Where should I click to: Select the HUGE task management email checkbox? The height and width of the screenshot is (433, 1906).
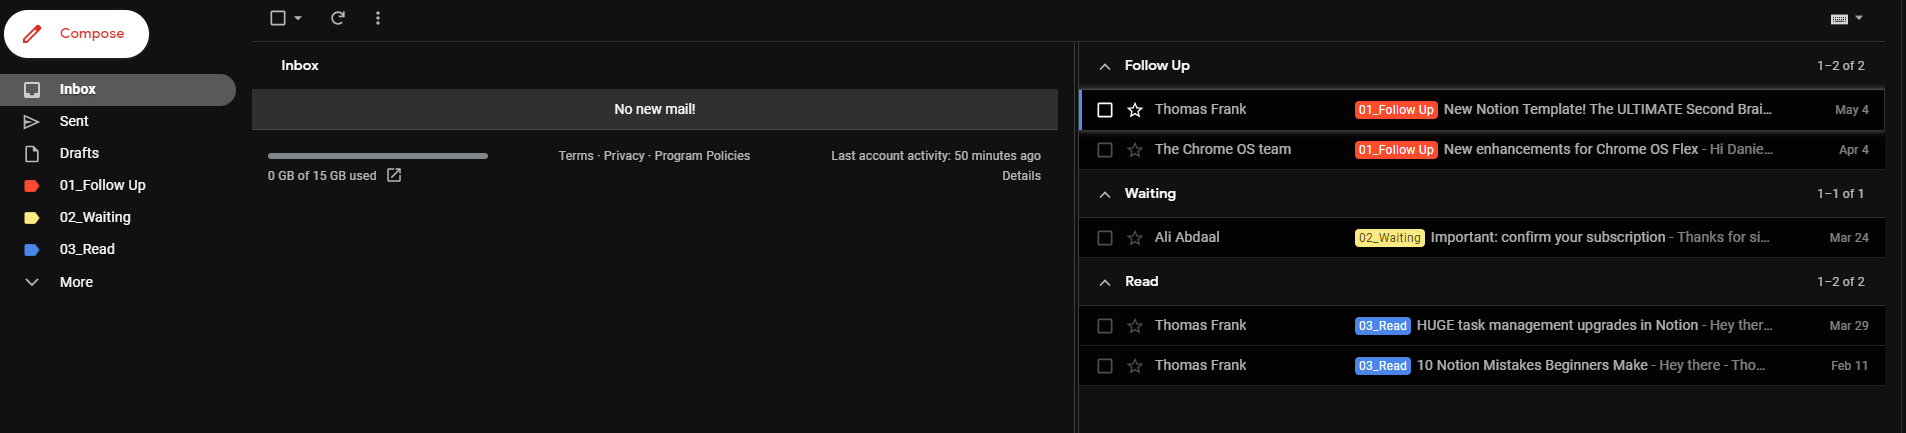click(x=1105, y=326)
